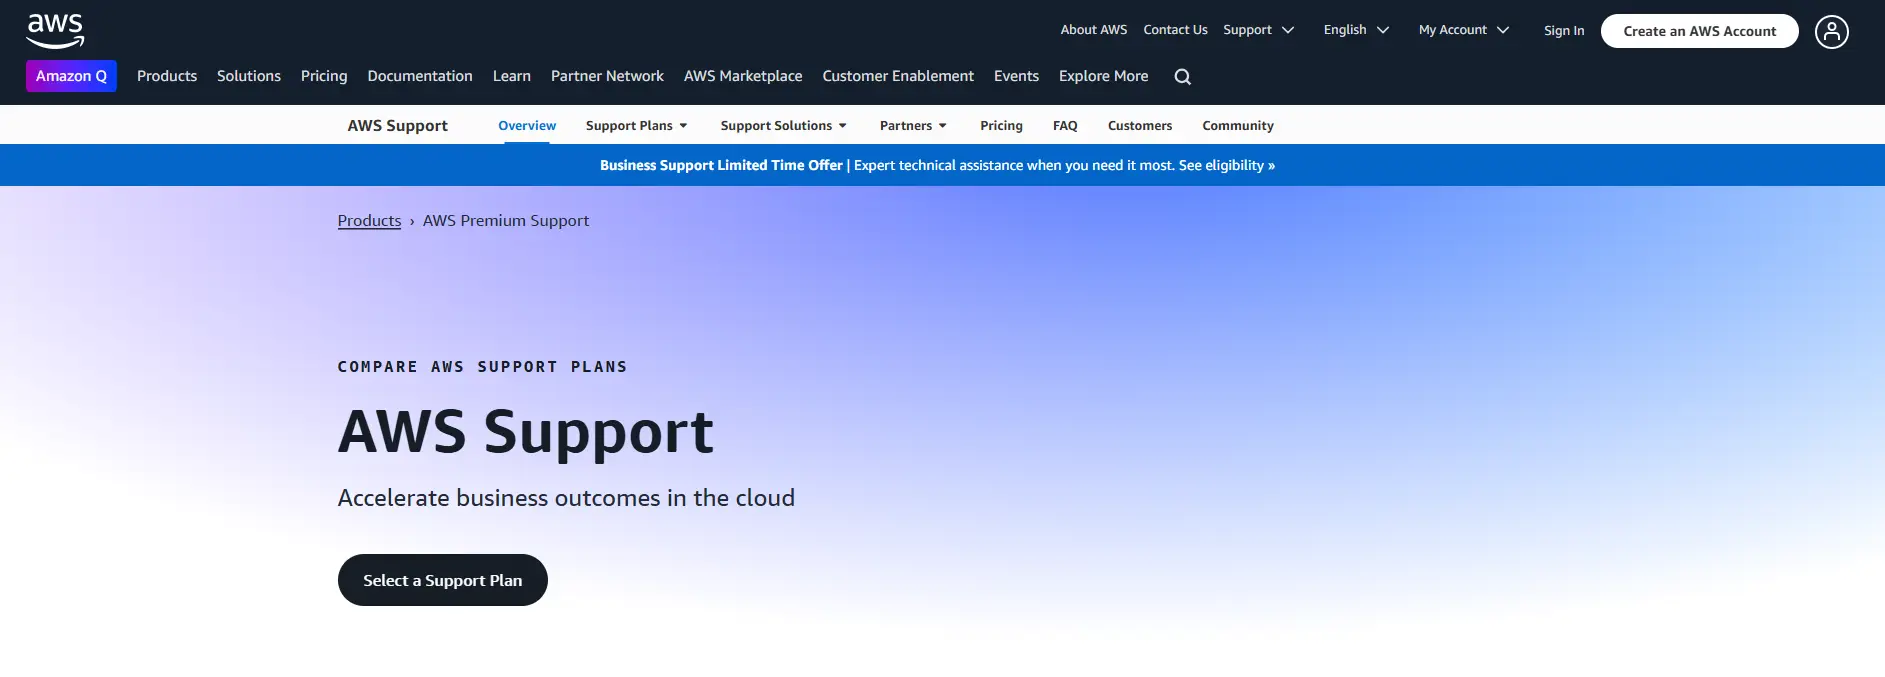Open the Products menu
The height and width of the screenshot is (677, 1885).
(167, 76)
